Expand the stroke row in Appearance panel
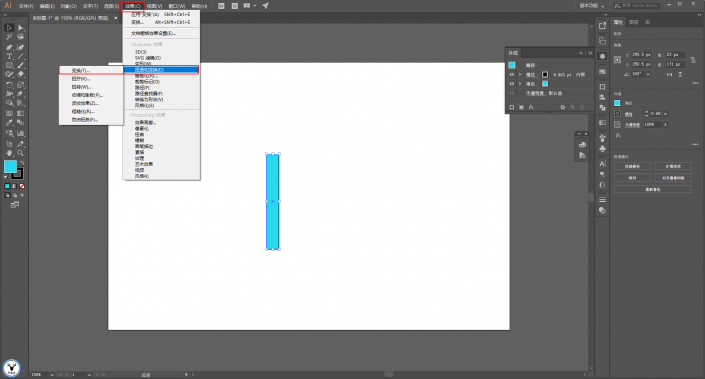 (520, 75)
